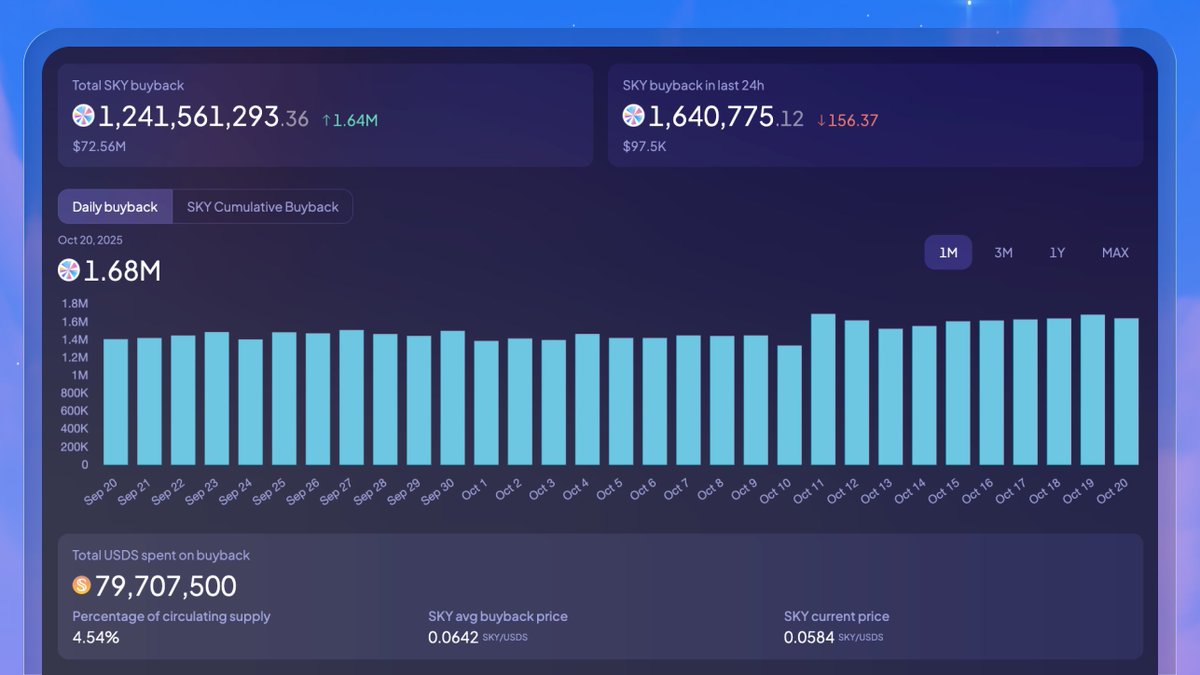This screenshot has width=1200, height=675.
Task: Click the Total SKY buyback card
Action: coord(326,115)
